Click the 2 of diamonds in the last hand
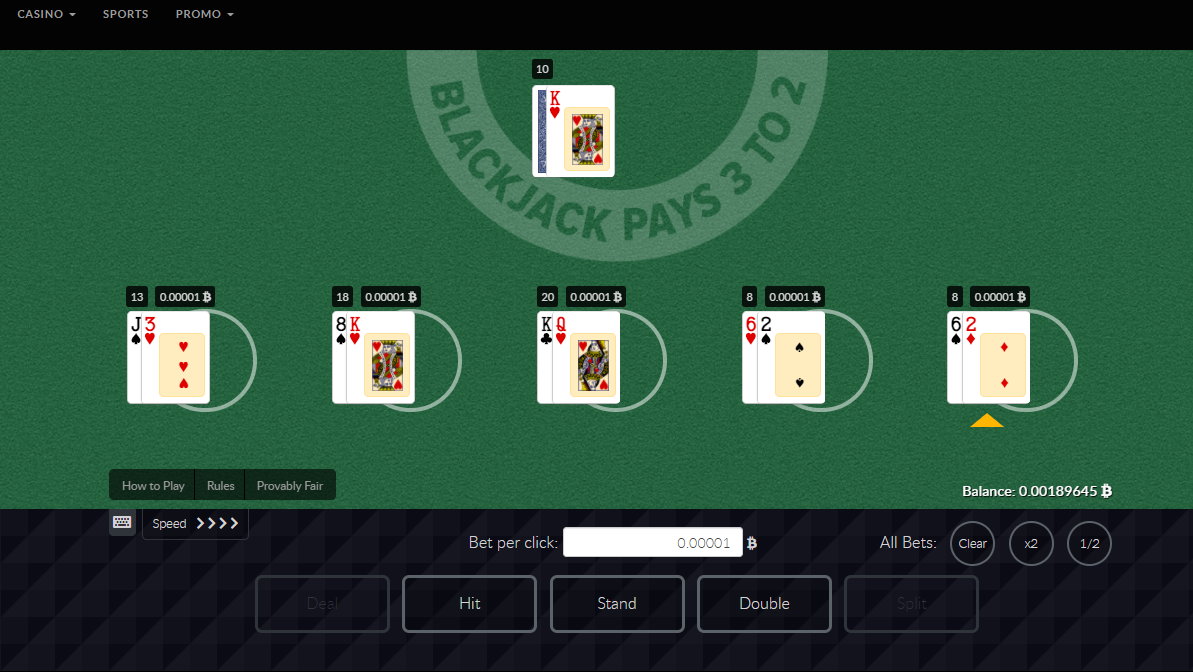1193x672 pixels. 996,357
